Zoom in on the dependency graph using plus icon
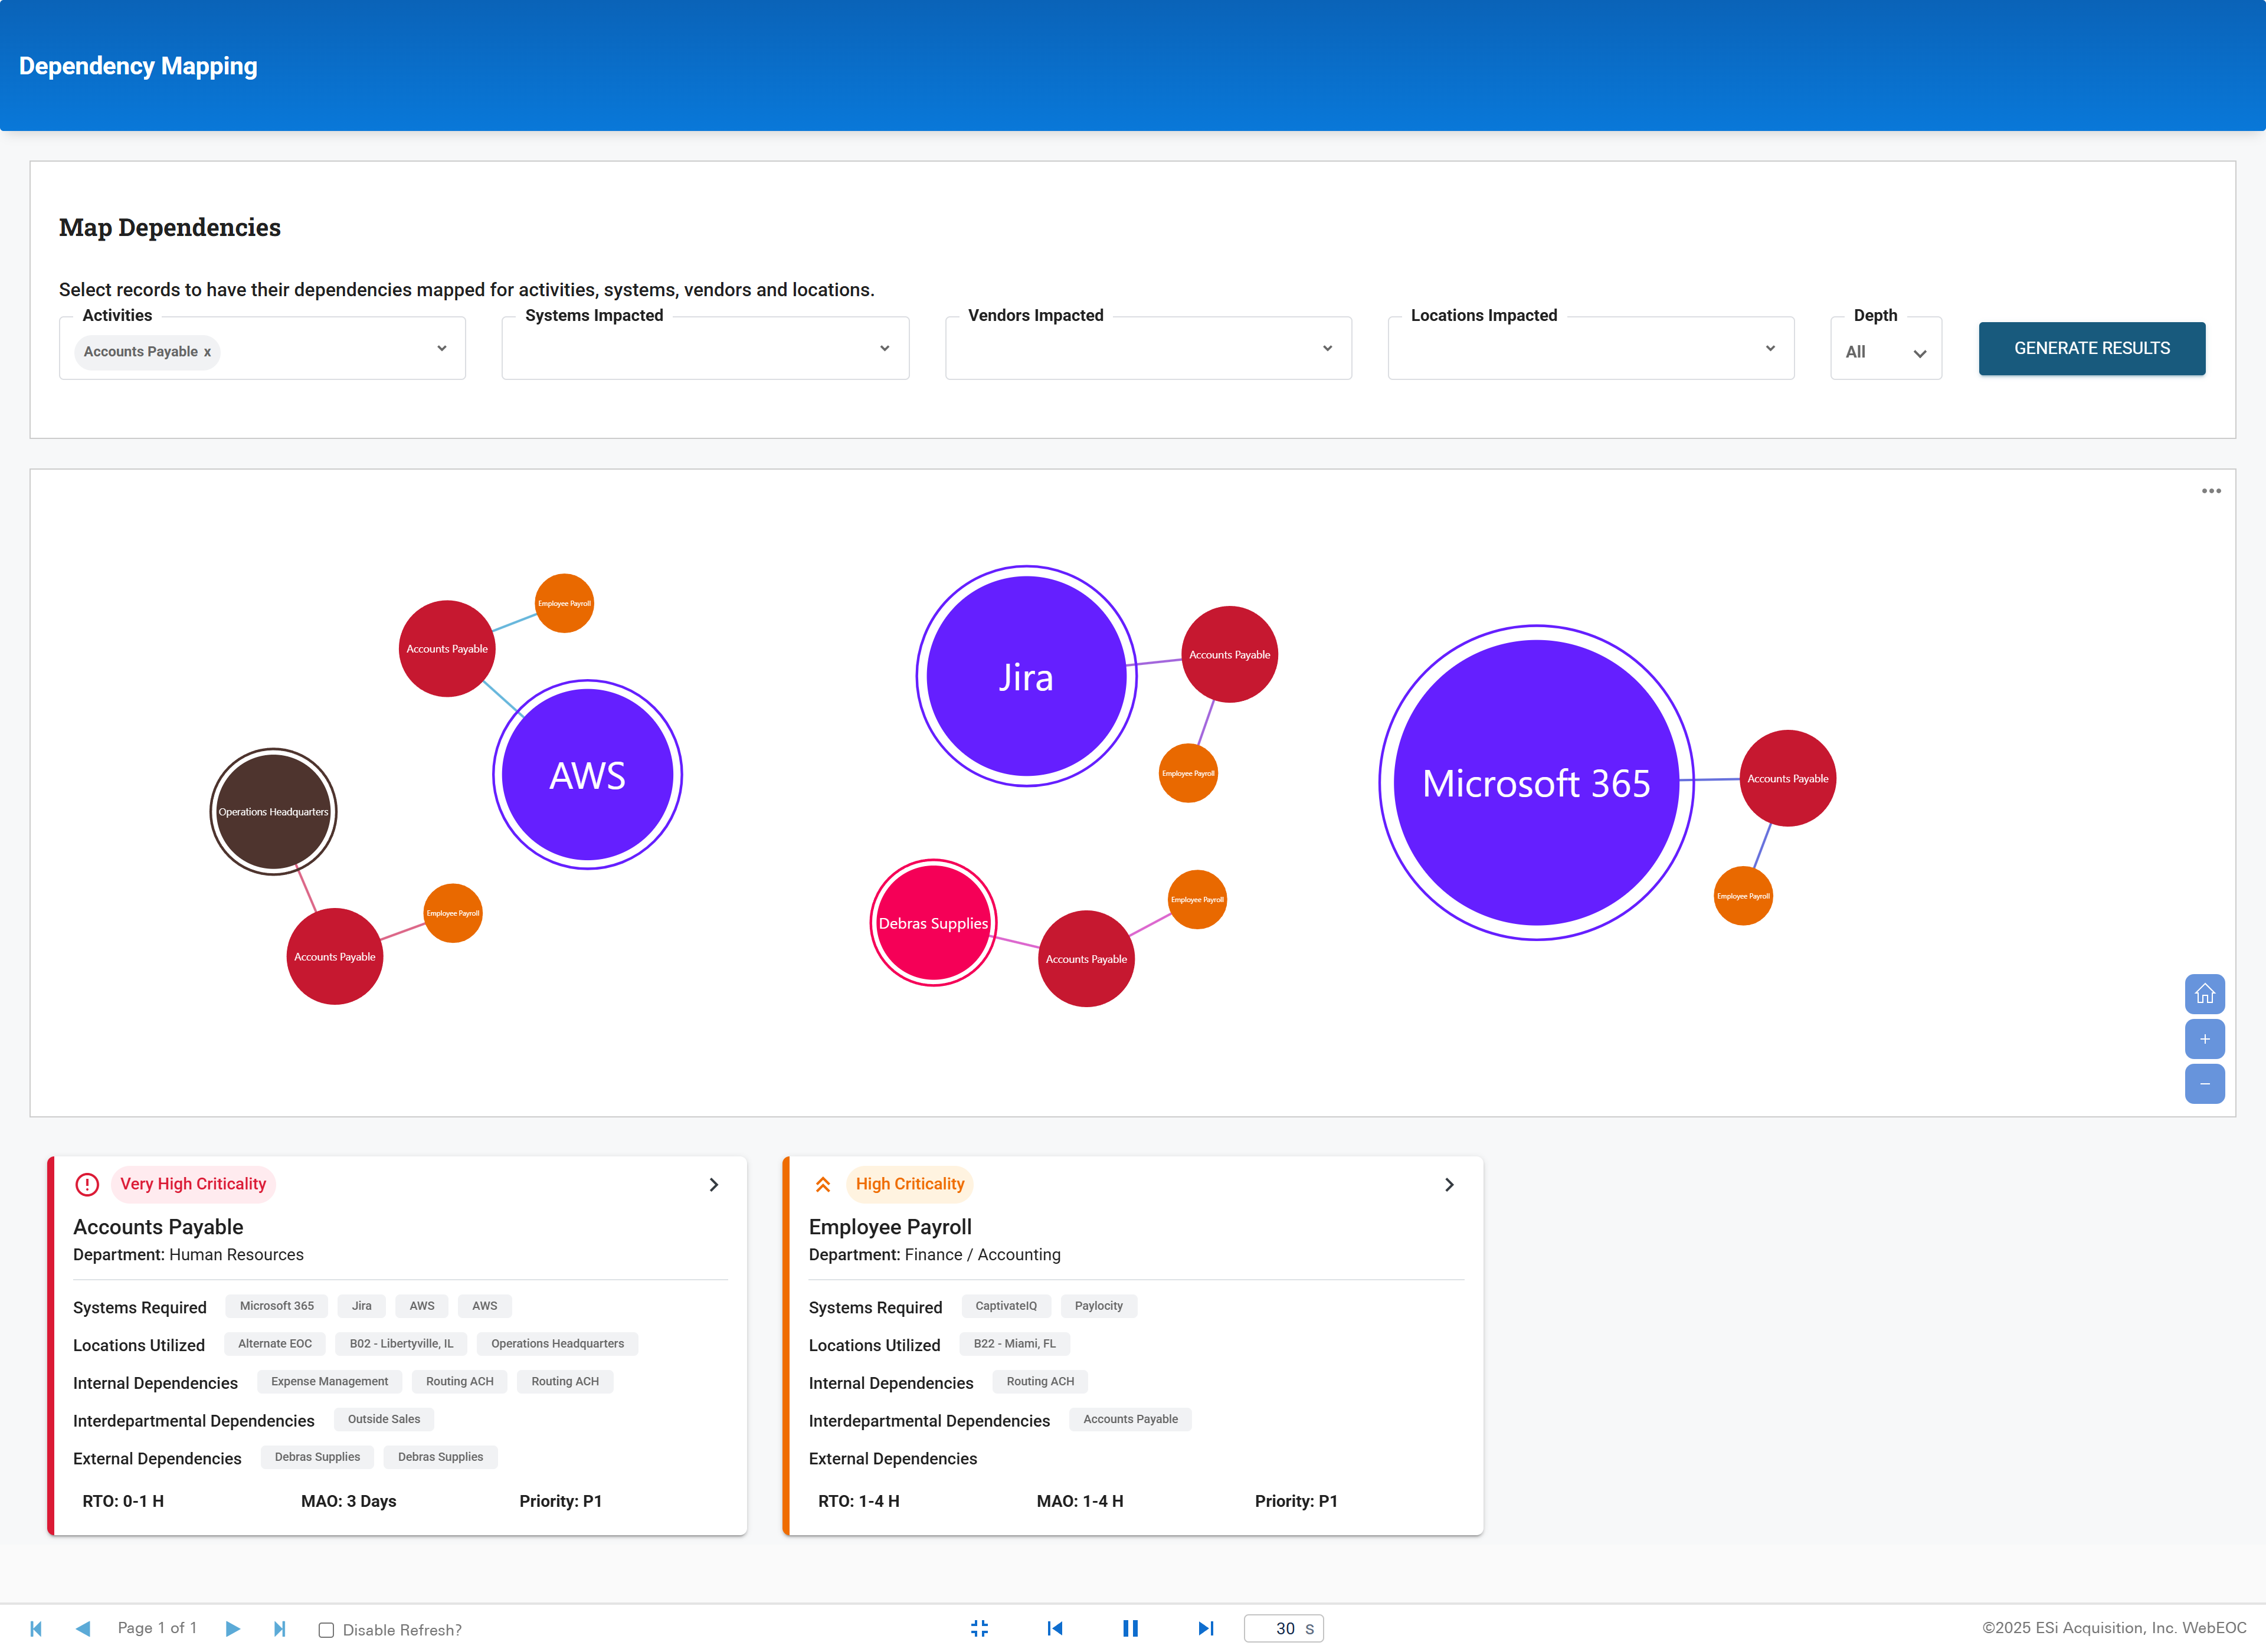The width and height of the screenshot is (2266, 1652). tap(2205, 1039)
